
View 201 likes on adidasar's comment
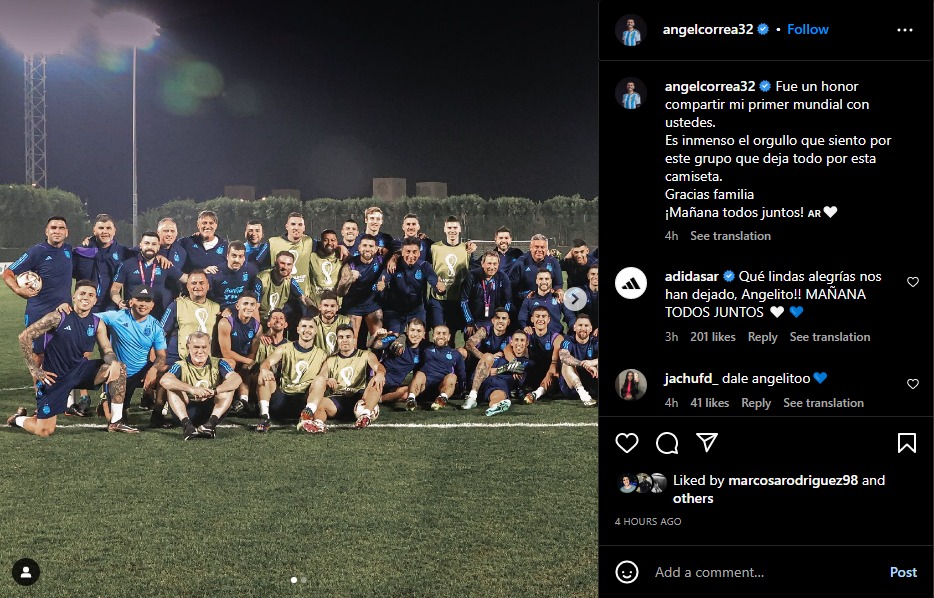(712, 337)
